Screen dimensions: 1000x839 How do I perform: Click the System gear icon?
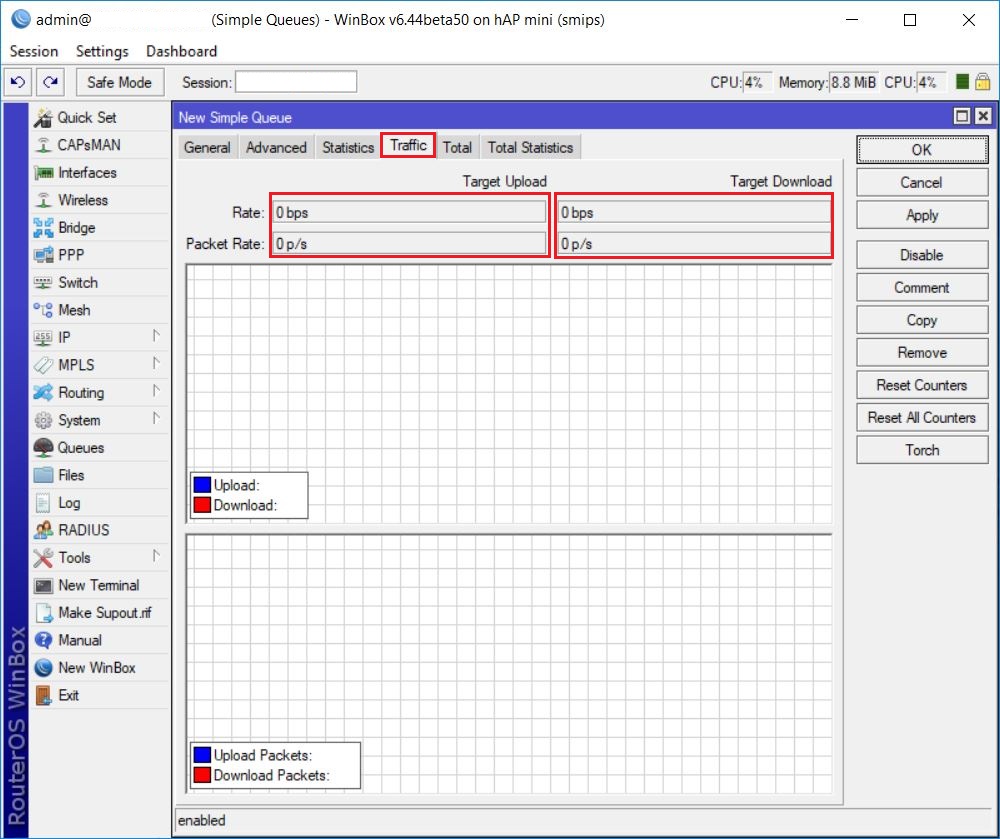tap(43, 420)
